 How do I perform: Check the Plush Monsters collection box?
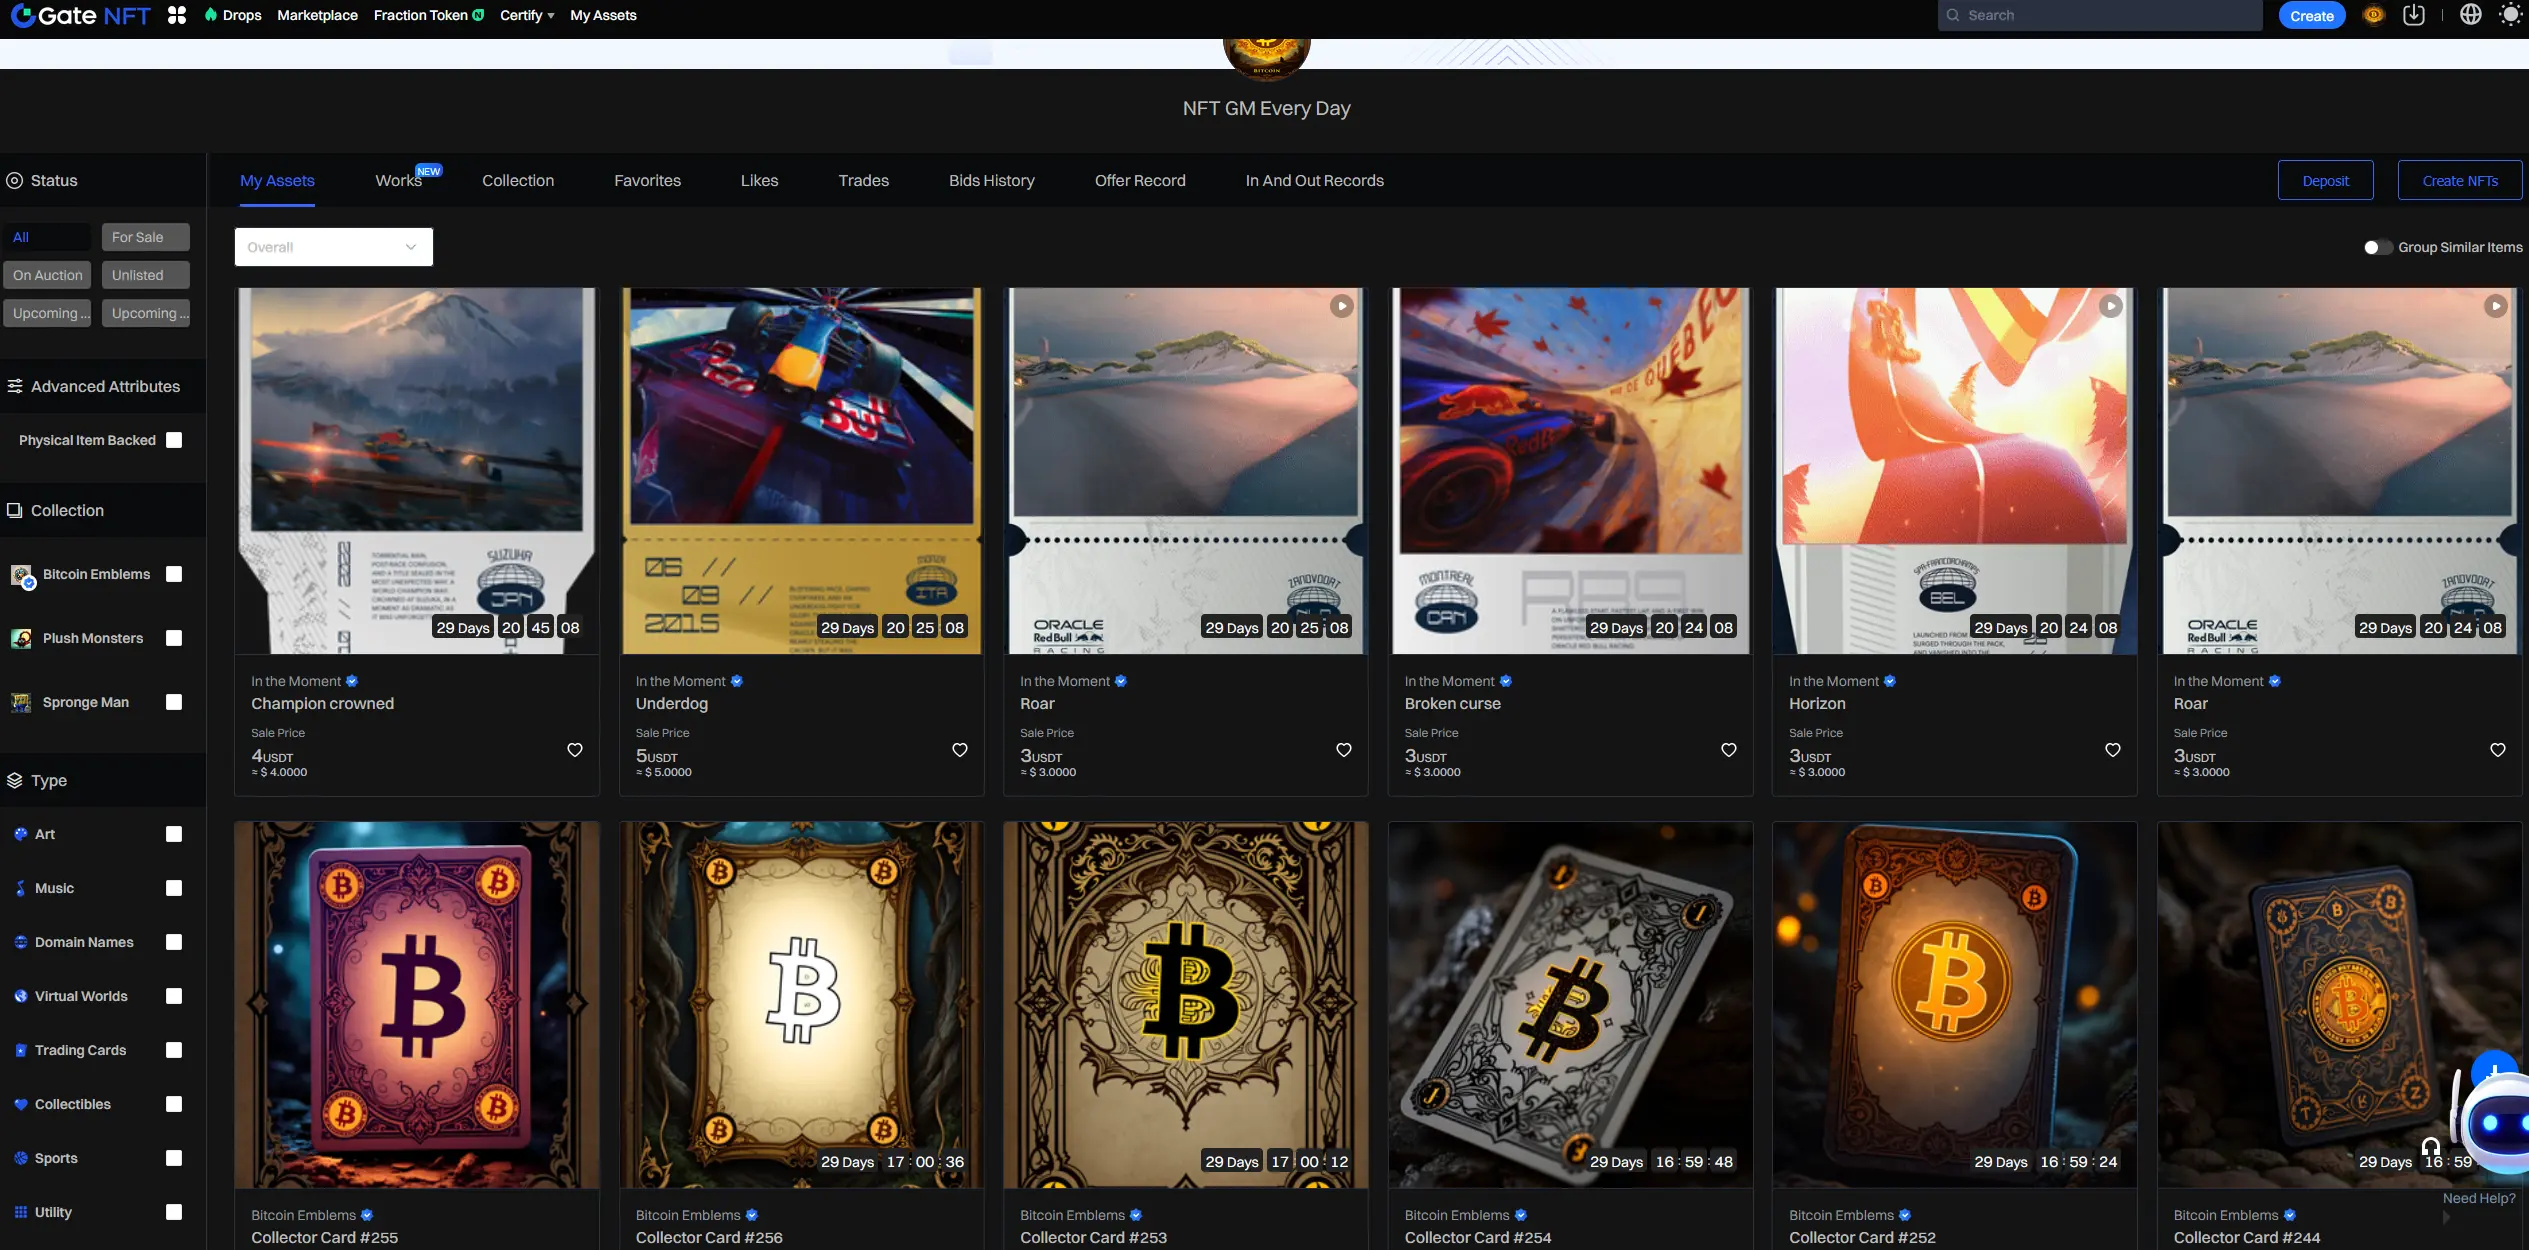coord(174,638)
